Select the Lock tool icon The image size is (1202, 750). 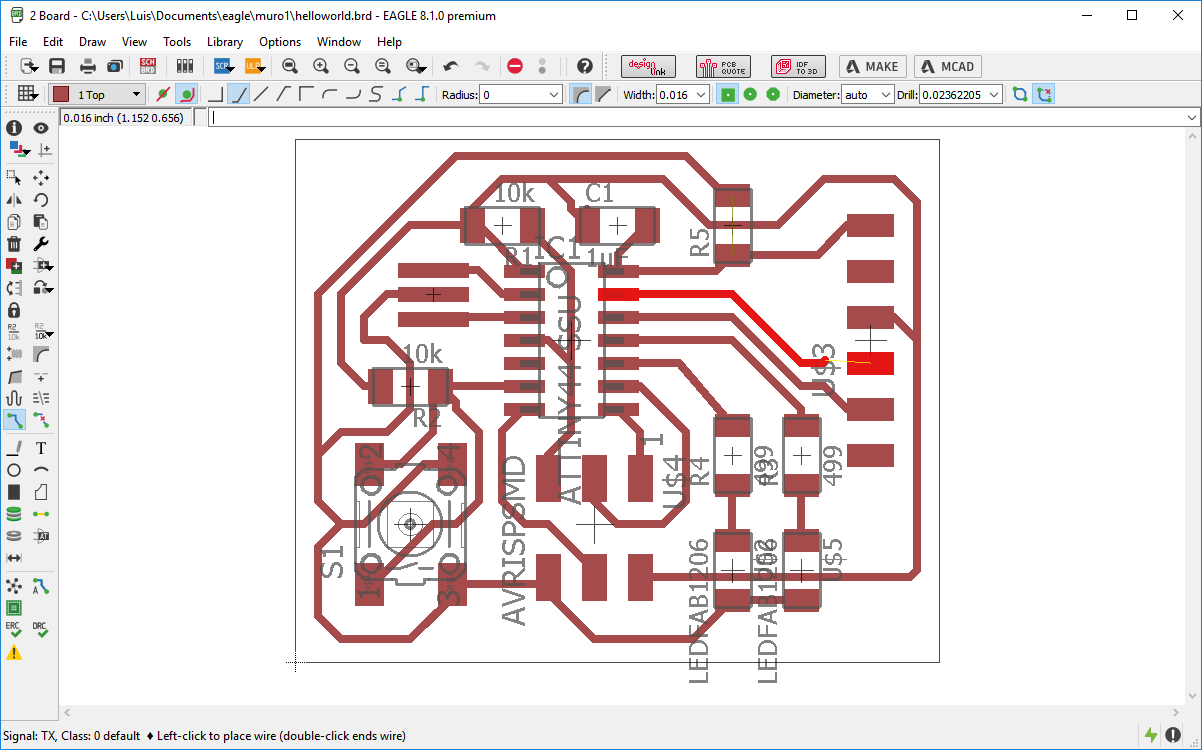14,310
